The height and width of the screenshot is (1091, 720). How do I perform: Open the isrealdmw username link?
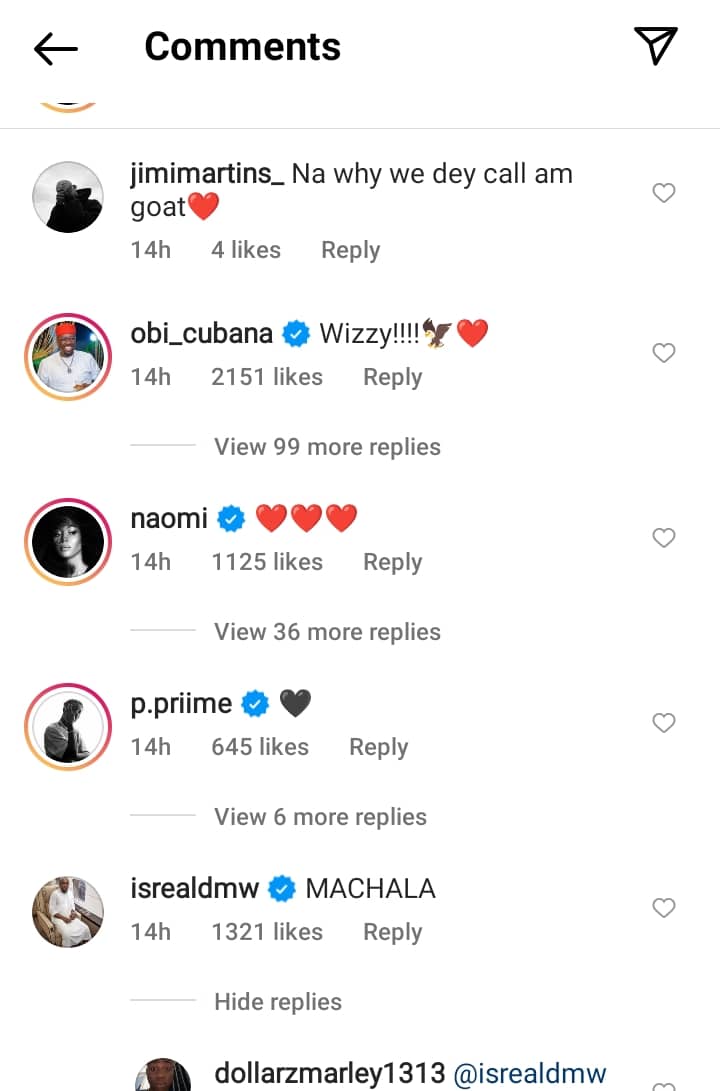tap(195, 888)
